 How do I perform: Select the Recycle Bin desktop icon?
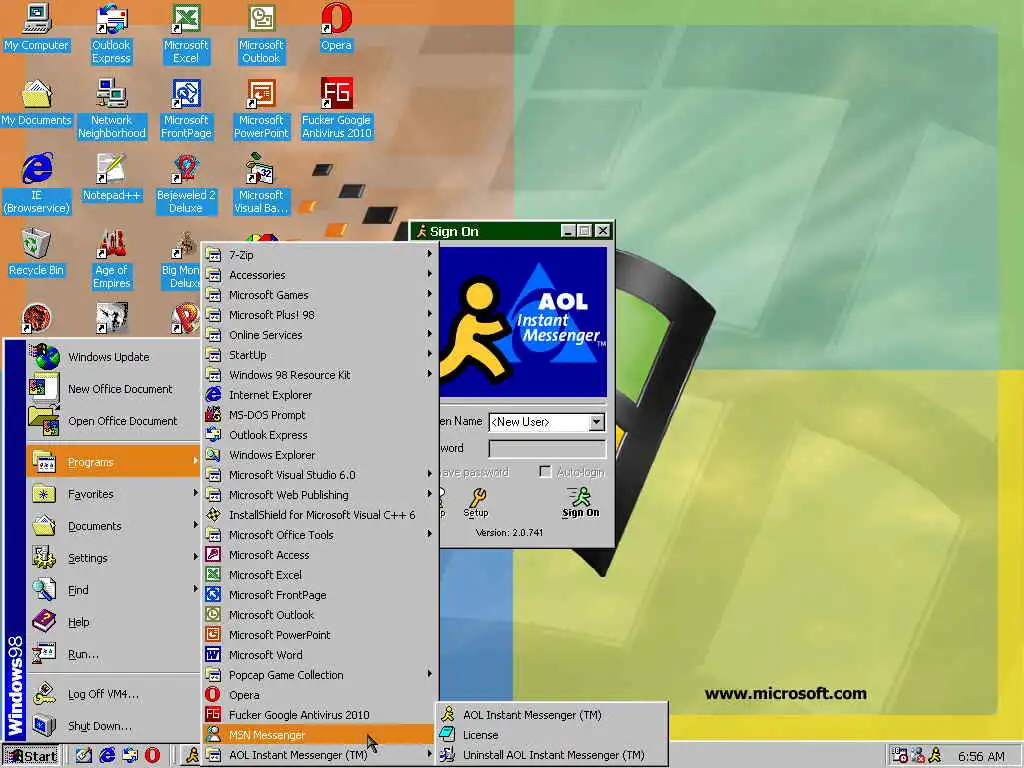(x=37, y=253)
